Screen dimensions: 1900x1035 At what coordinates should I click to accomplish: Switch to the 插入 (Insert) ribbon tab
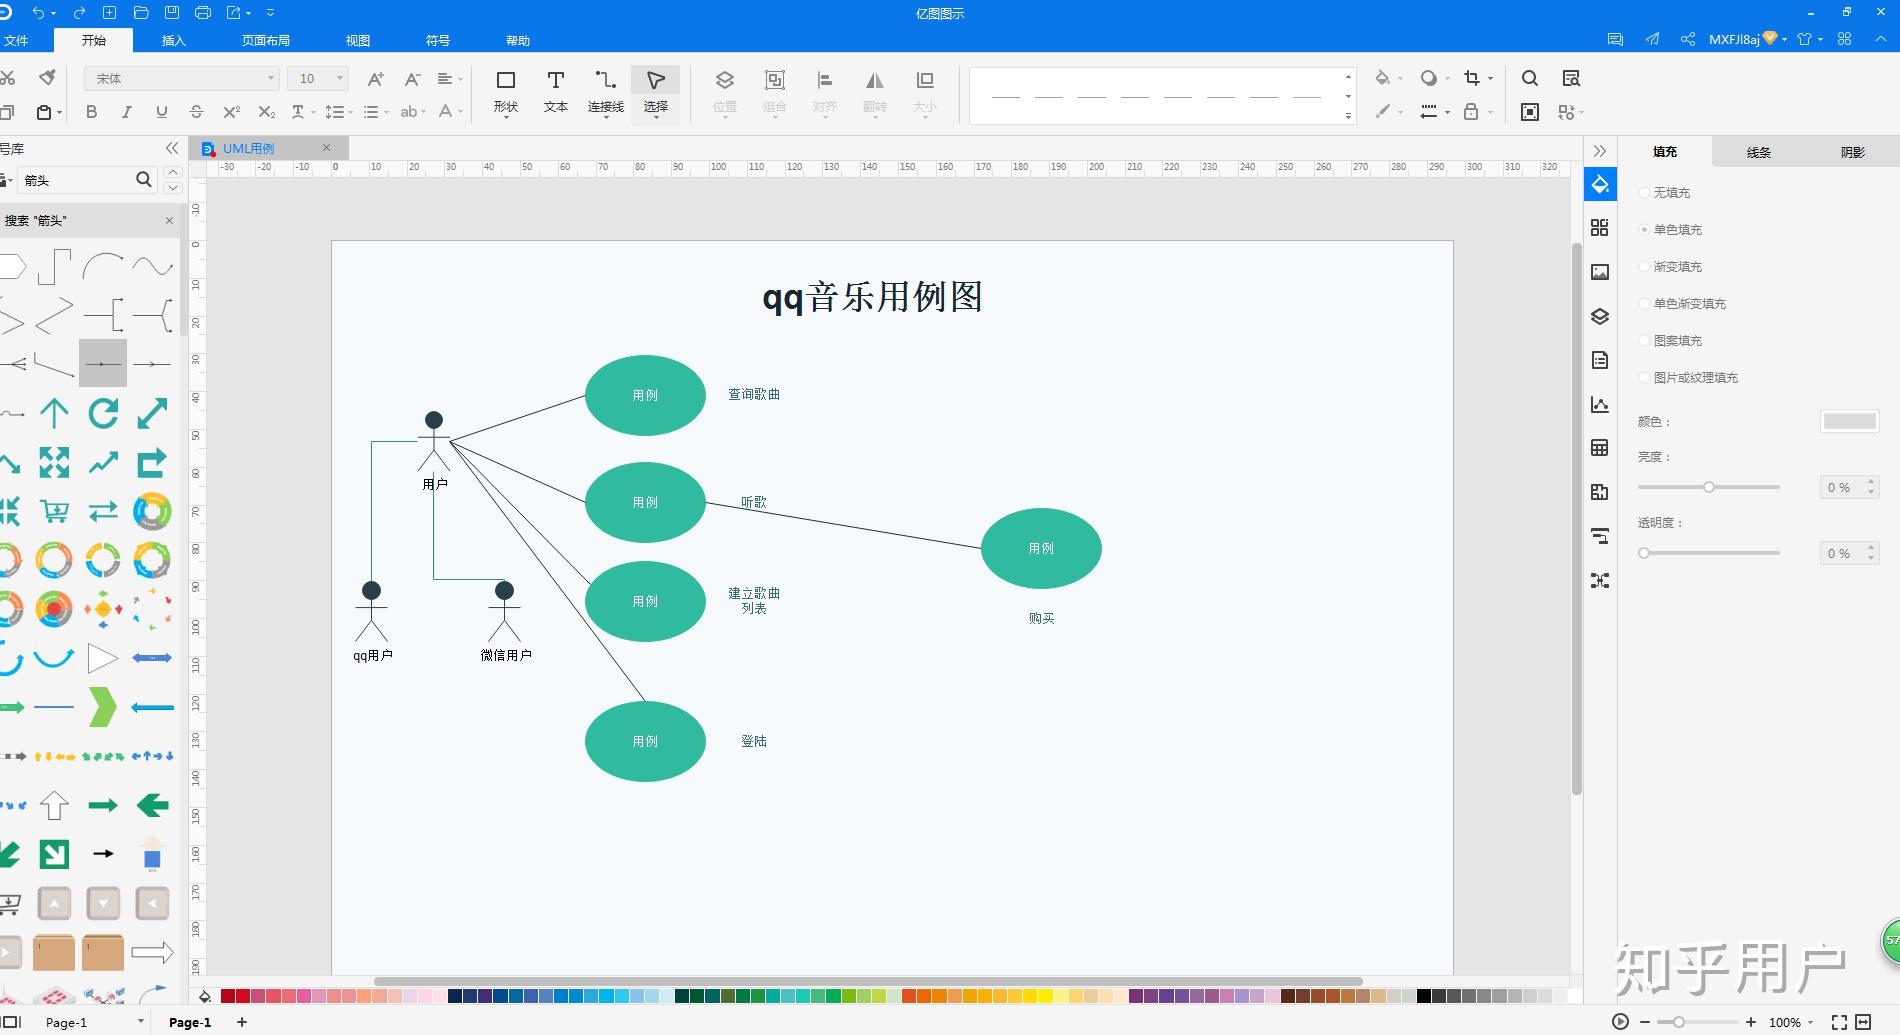(174, 40)
